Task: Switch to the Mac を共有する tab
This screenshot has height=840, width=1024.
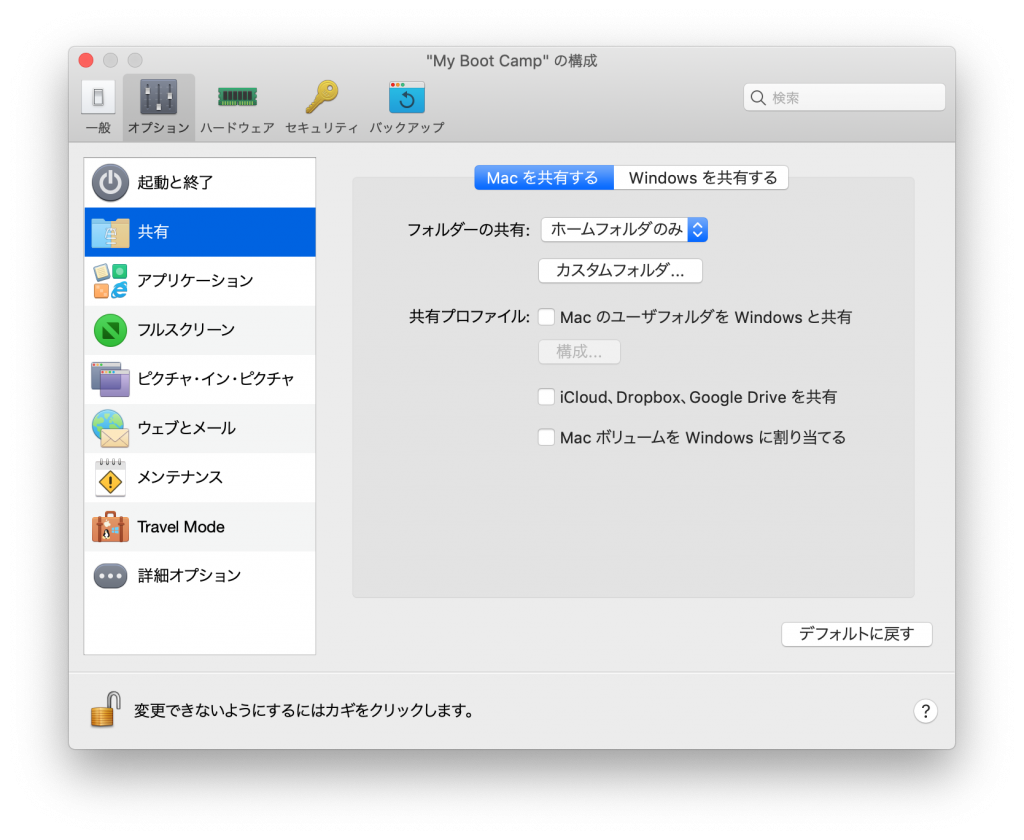Action: click(543, 178)
